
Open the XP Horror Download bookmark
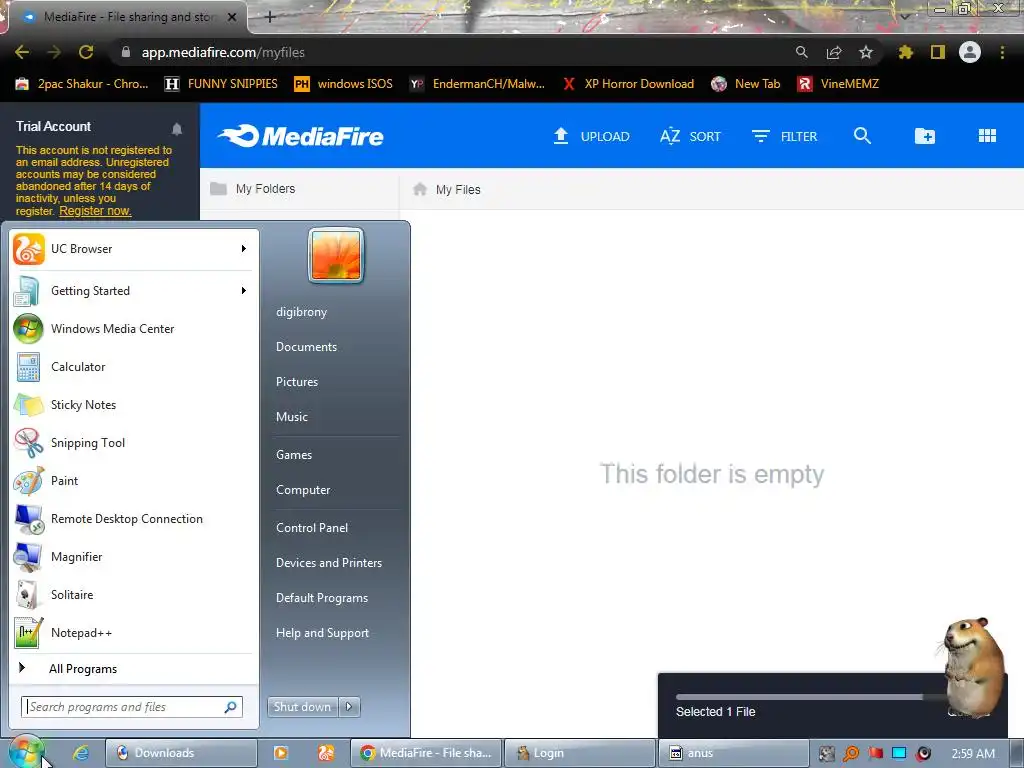pyautogui.click(x=628, y=84)
